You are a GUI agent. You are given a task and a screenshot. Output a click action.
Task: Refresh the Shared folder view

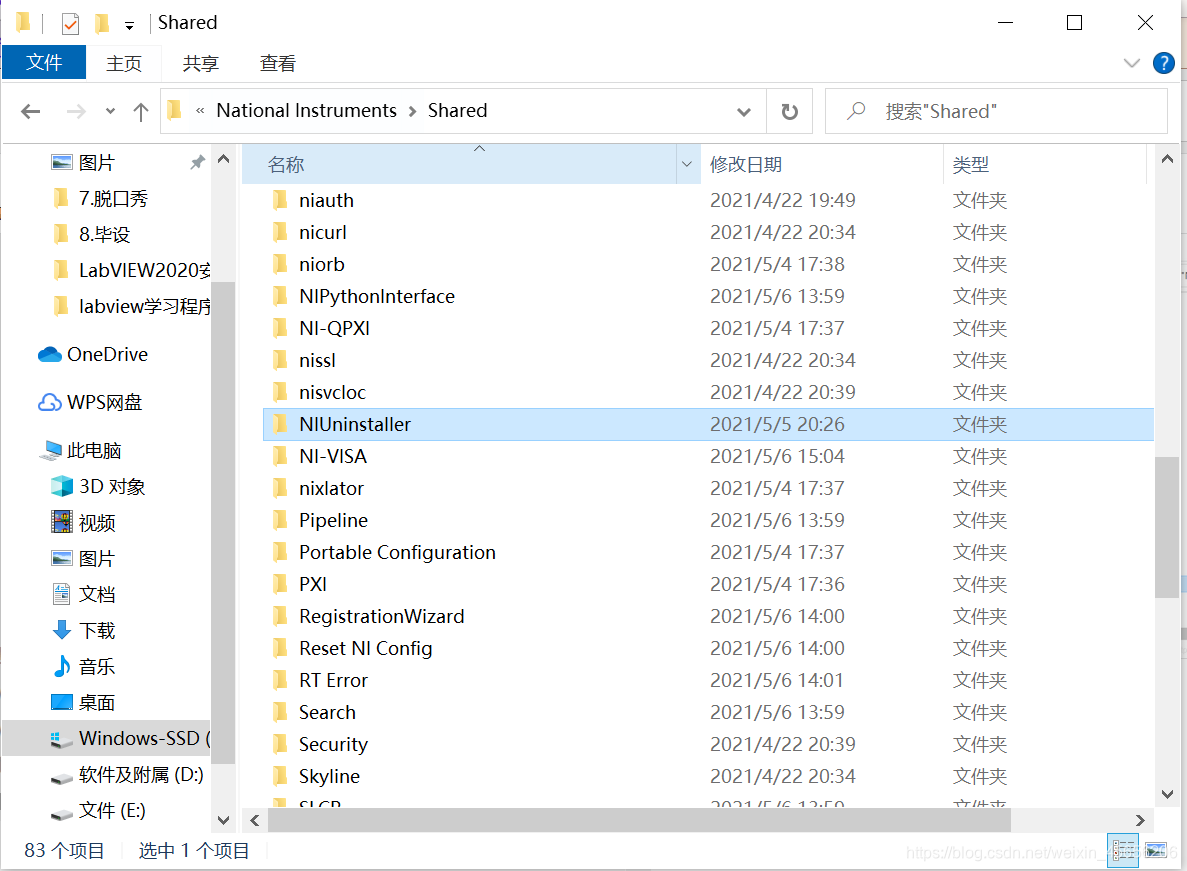tap(790, 112)
